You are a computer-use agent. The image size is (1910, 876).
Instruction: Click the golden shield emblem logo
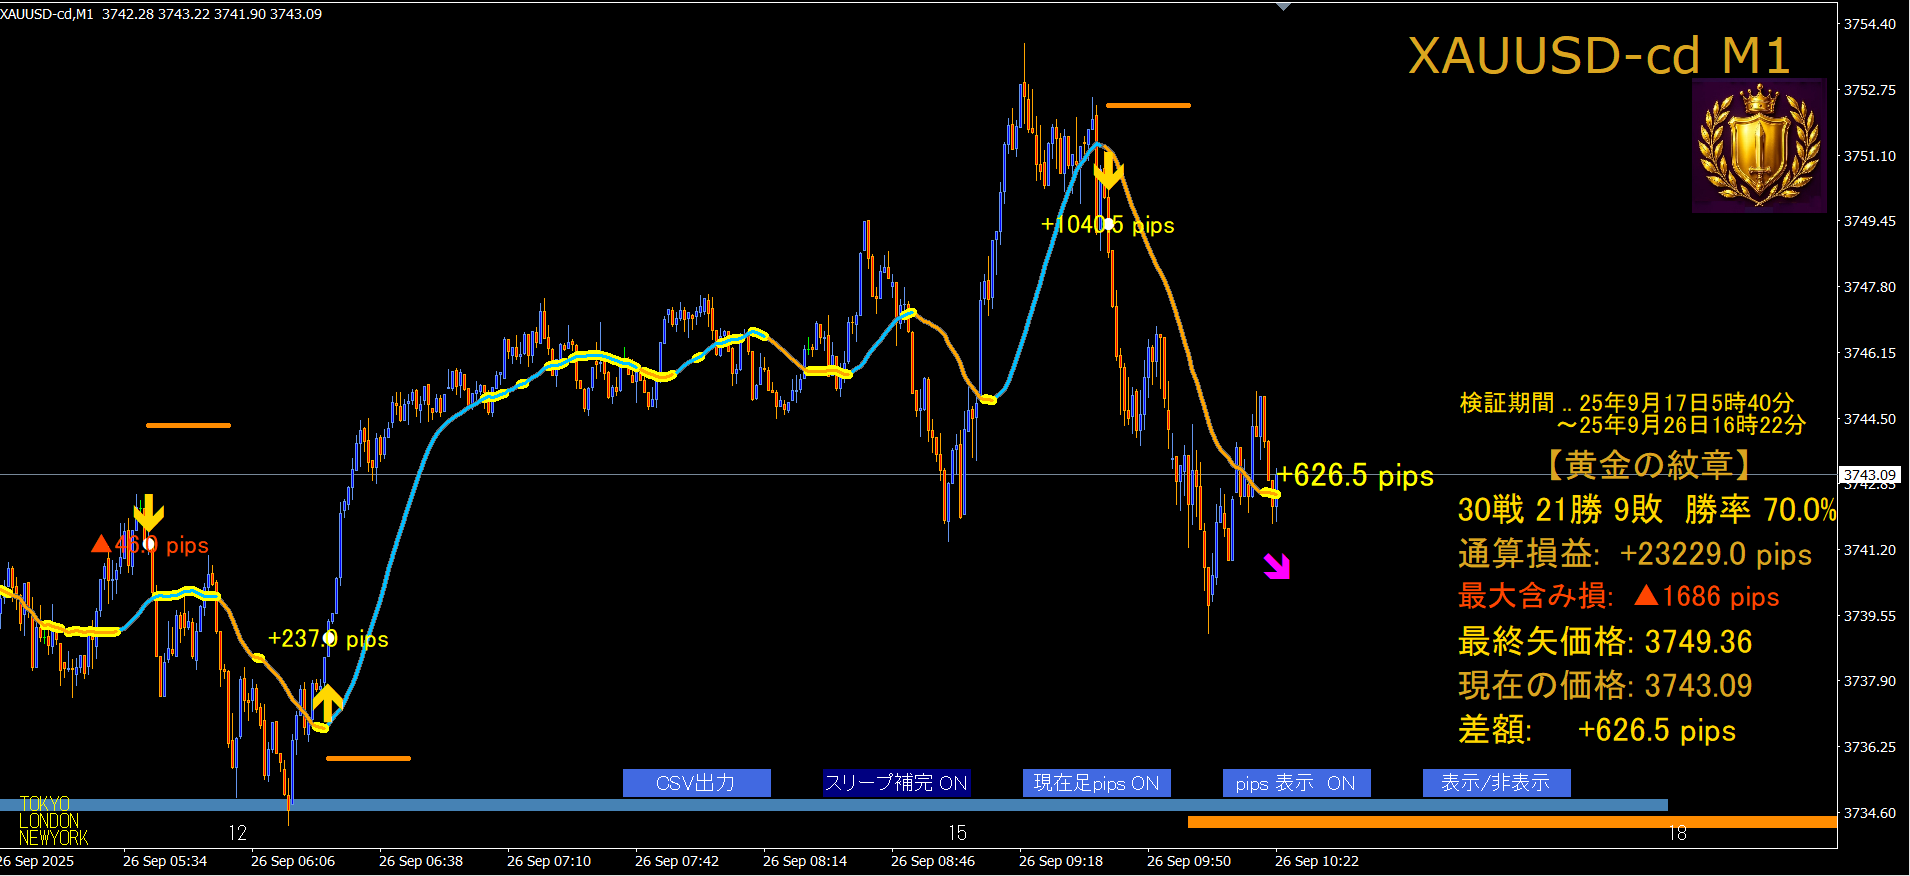pyautogui.click(x=1759, y=146)
